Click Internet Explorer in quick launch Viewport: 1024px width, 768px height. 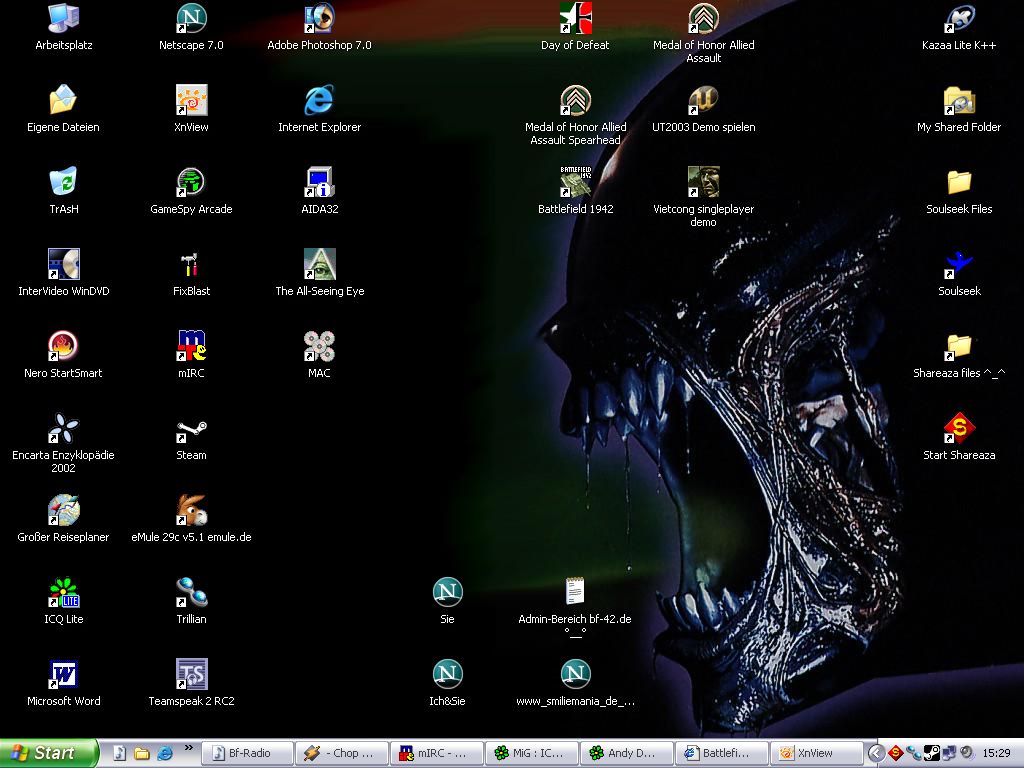(165, 754)
